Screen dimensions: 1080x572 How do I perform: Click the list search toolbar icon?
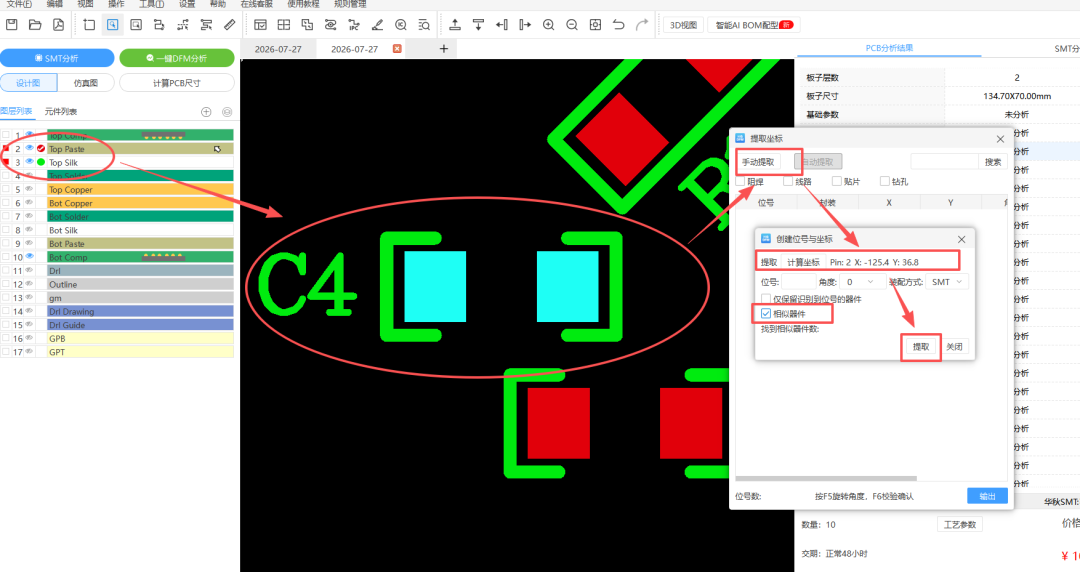tap(424, 25)
